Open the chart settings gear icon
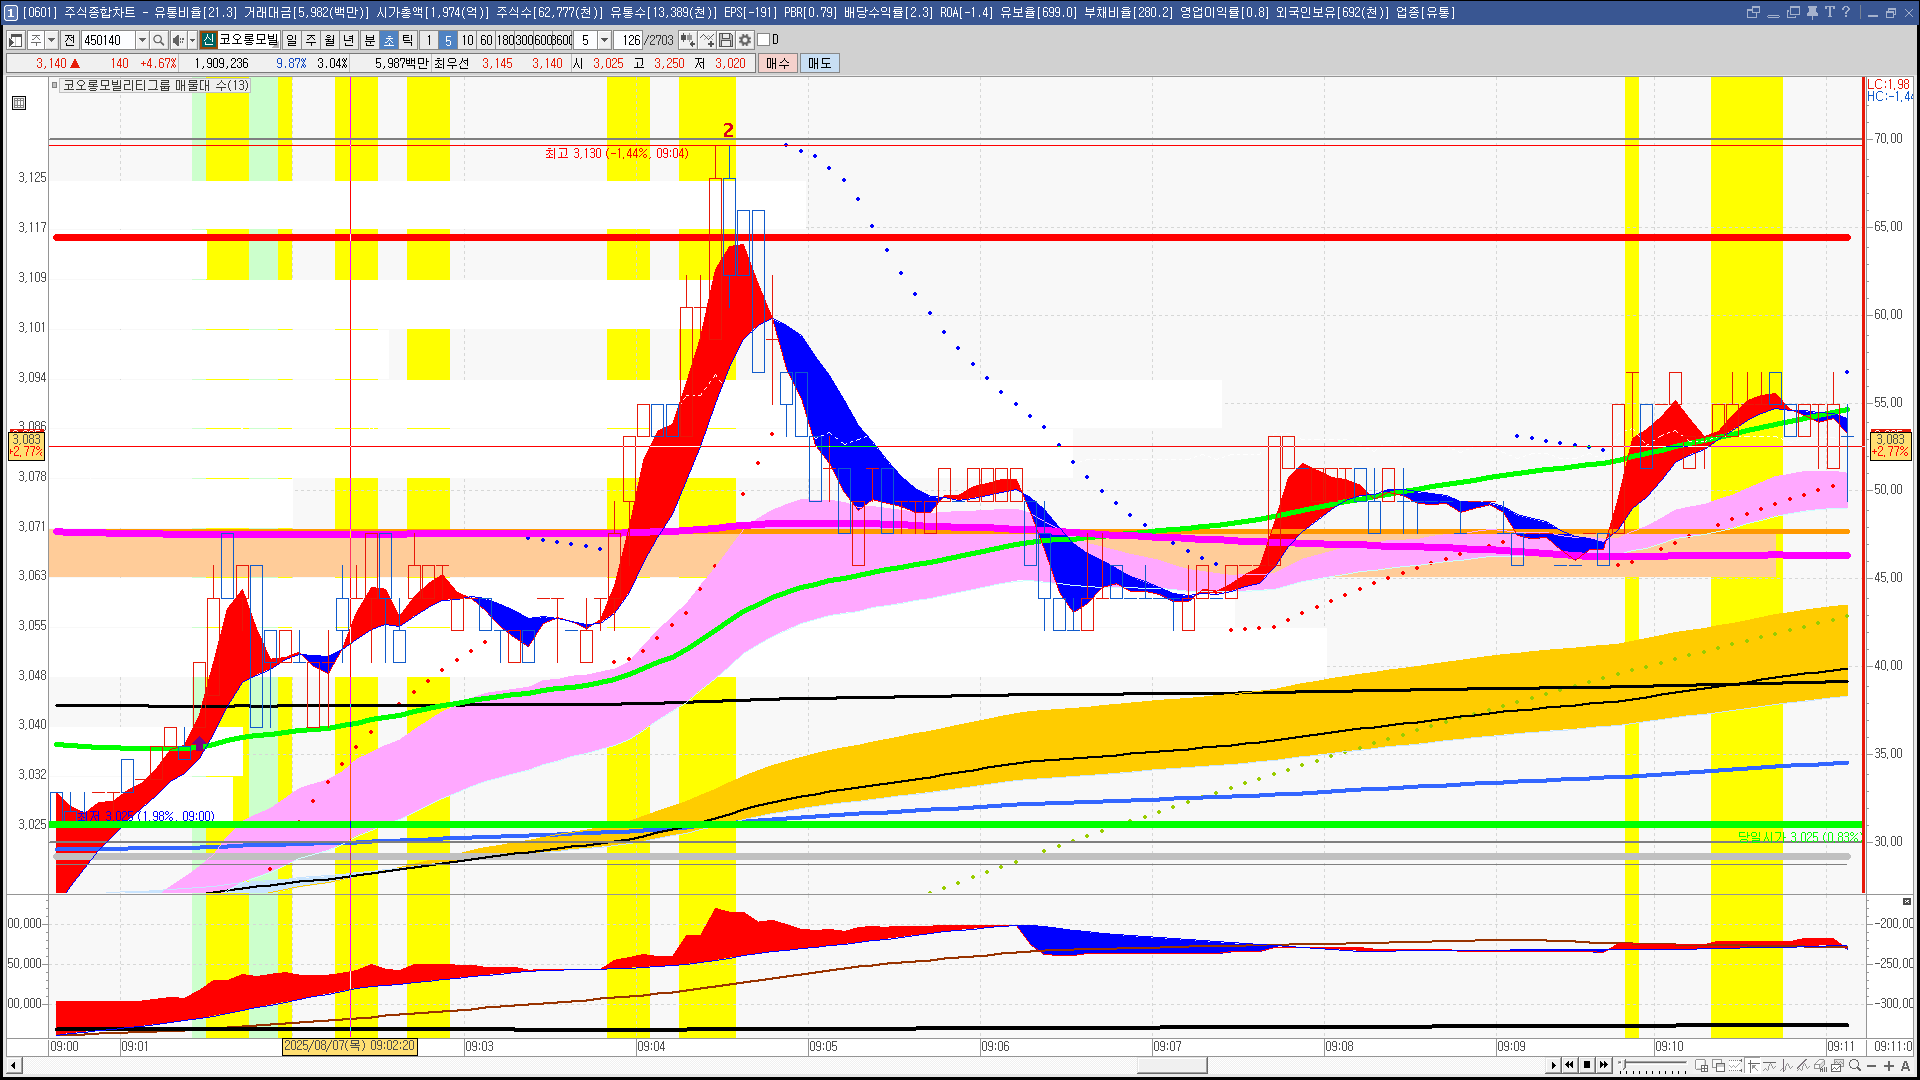This screenshot has width=1920, height=1080. 745,40
